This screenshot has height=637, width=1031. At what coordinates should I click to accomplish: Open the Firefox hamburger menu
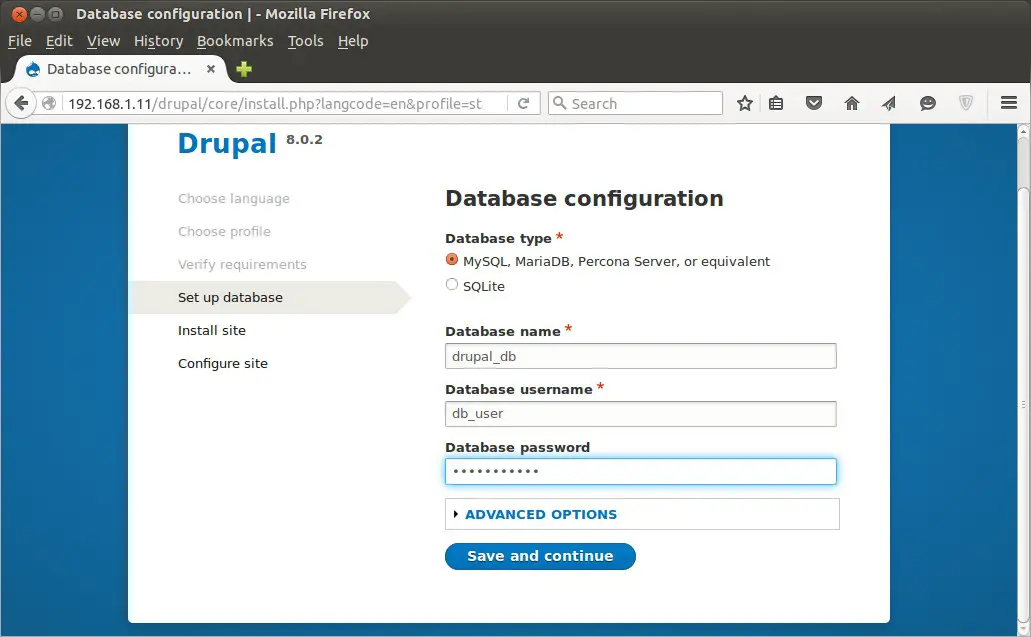[x=1009, y=103]
